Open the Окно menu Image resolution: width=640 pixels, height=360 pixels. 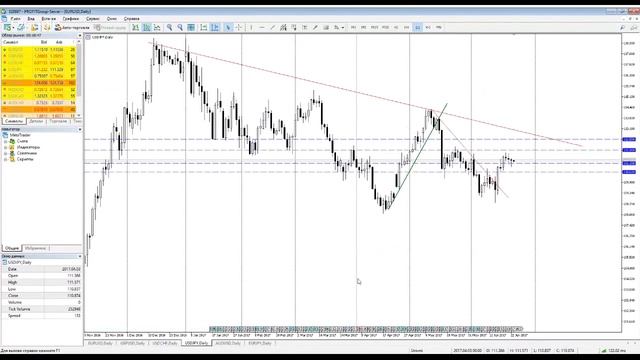click(x=112, y=19)
